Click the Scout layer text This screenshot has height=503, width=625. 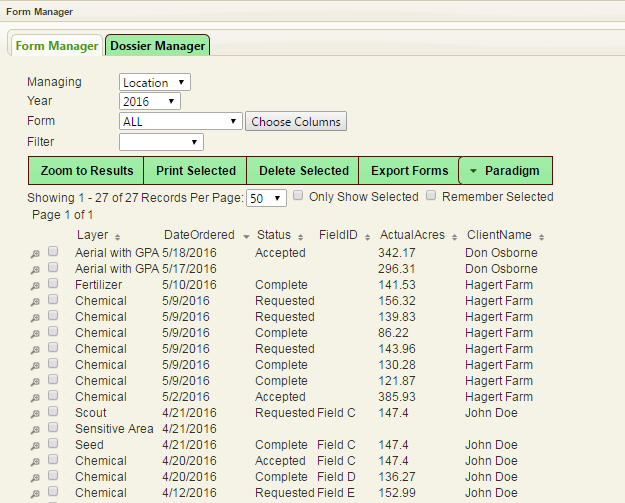pyautogui.click(x=91, y=413)
